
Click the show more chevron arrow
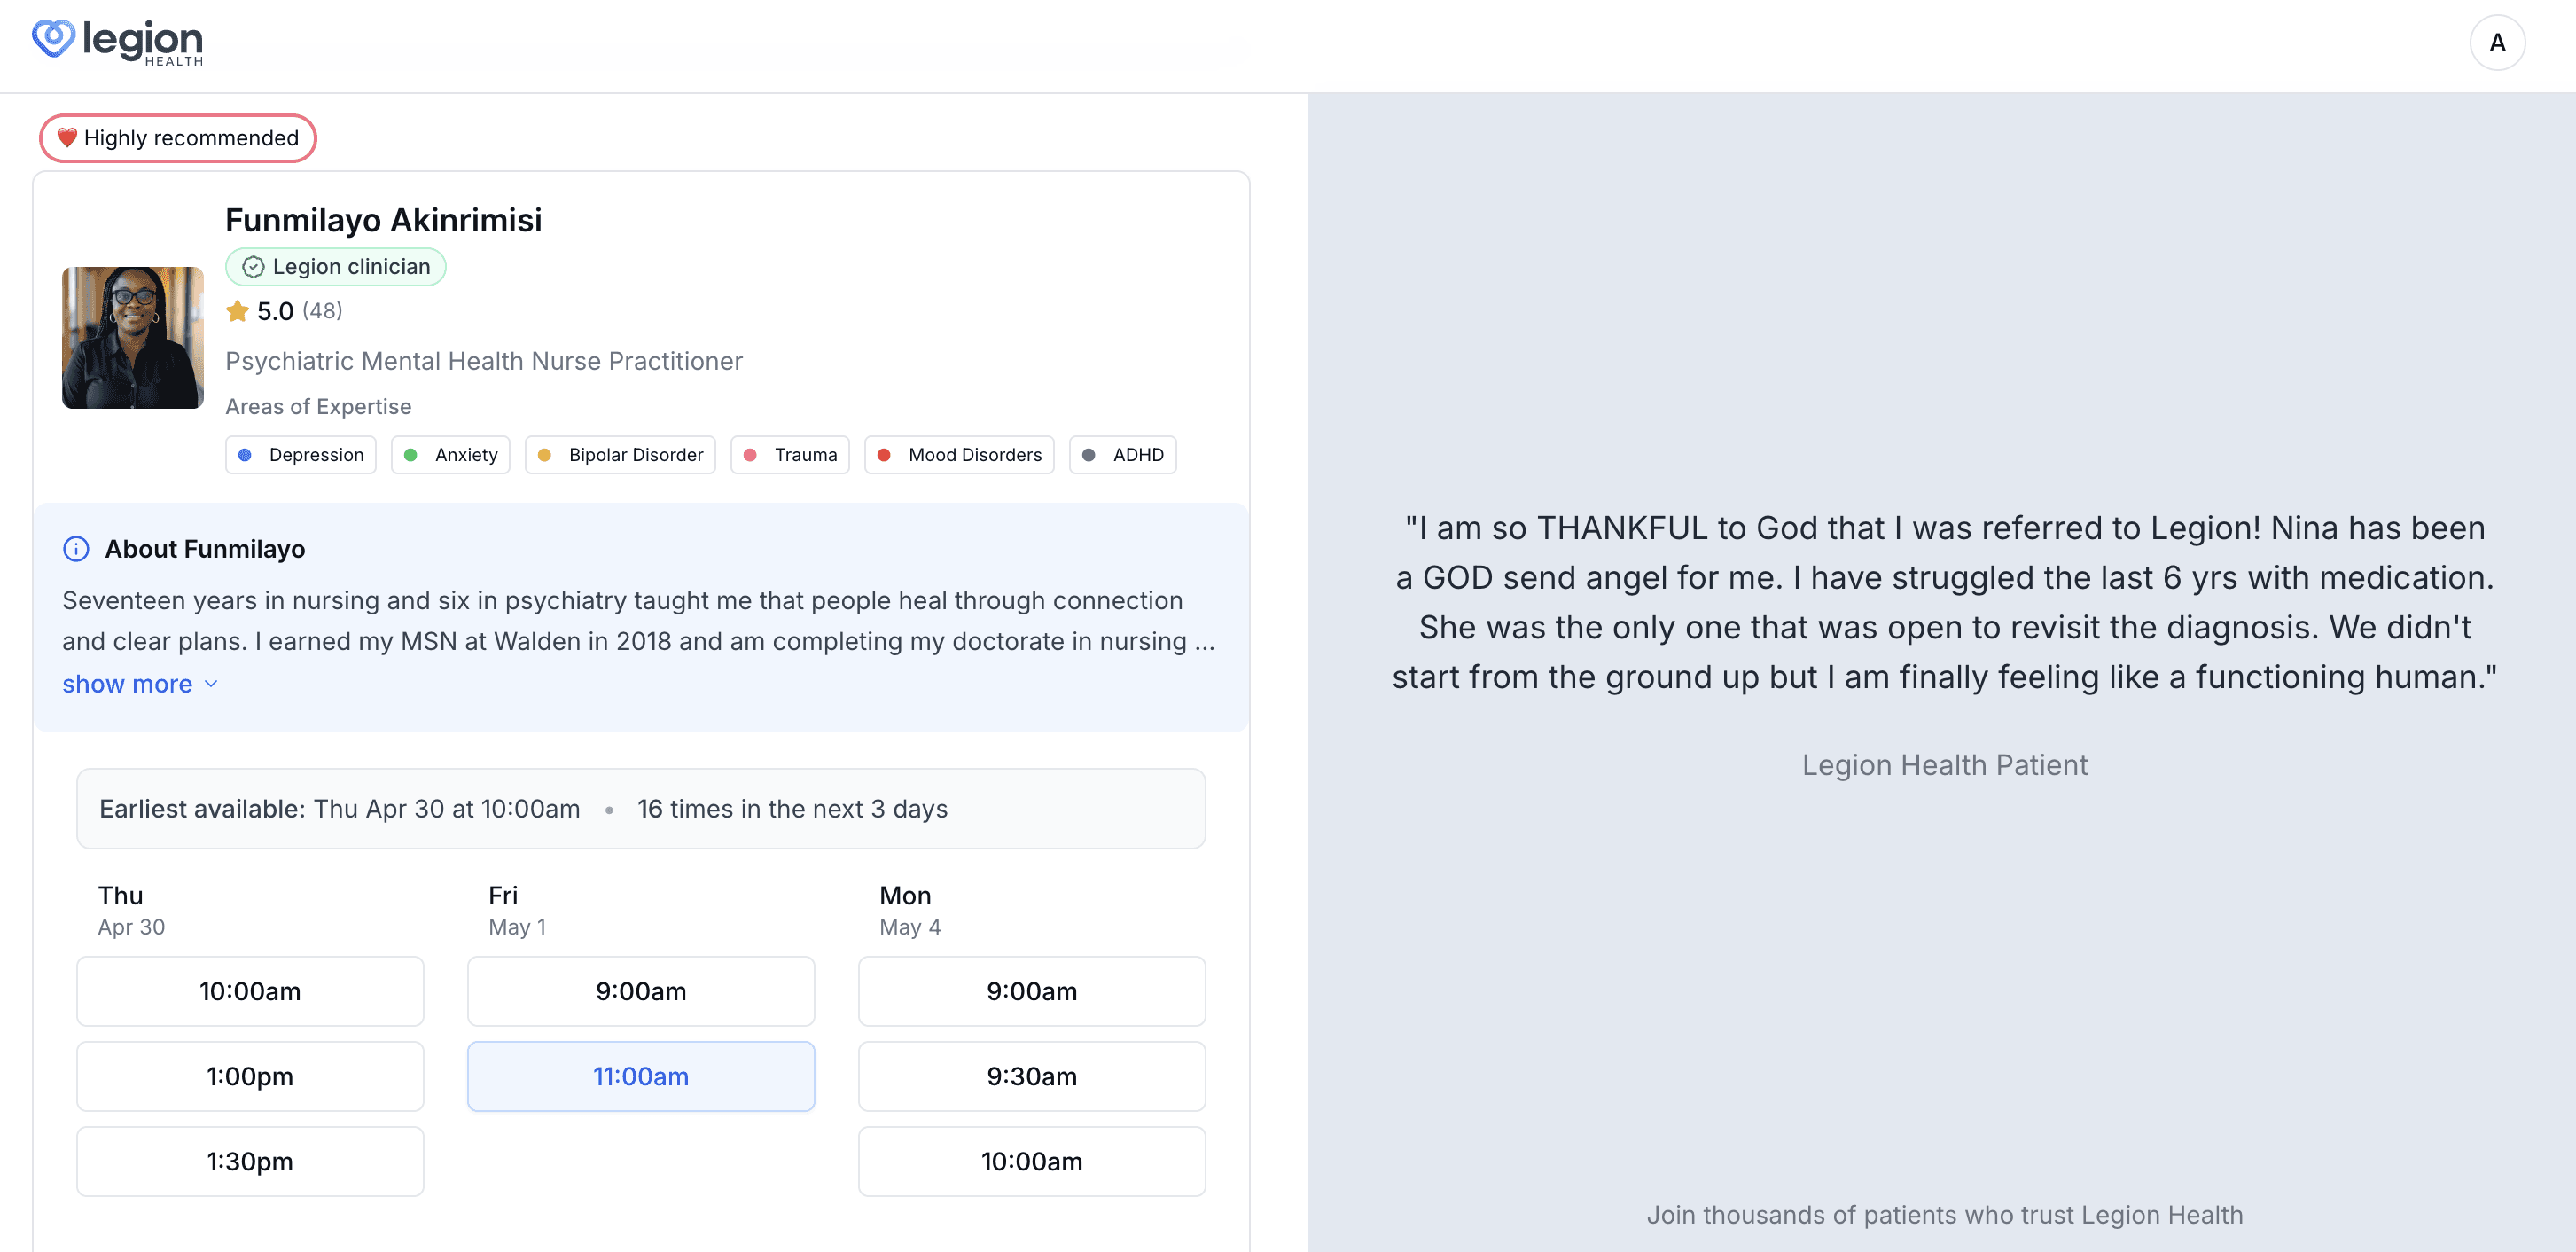[x=210, y=684]
